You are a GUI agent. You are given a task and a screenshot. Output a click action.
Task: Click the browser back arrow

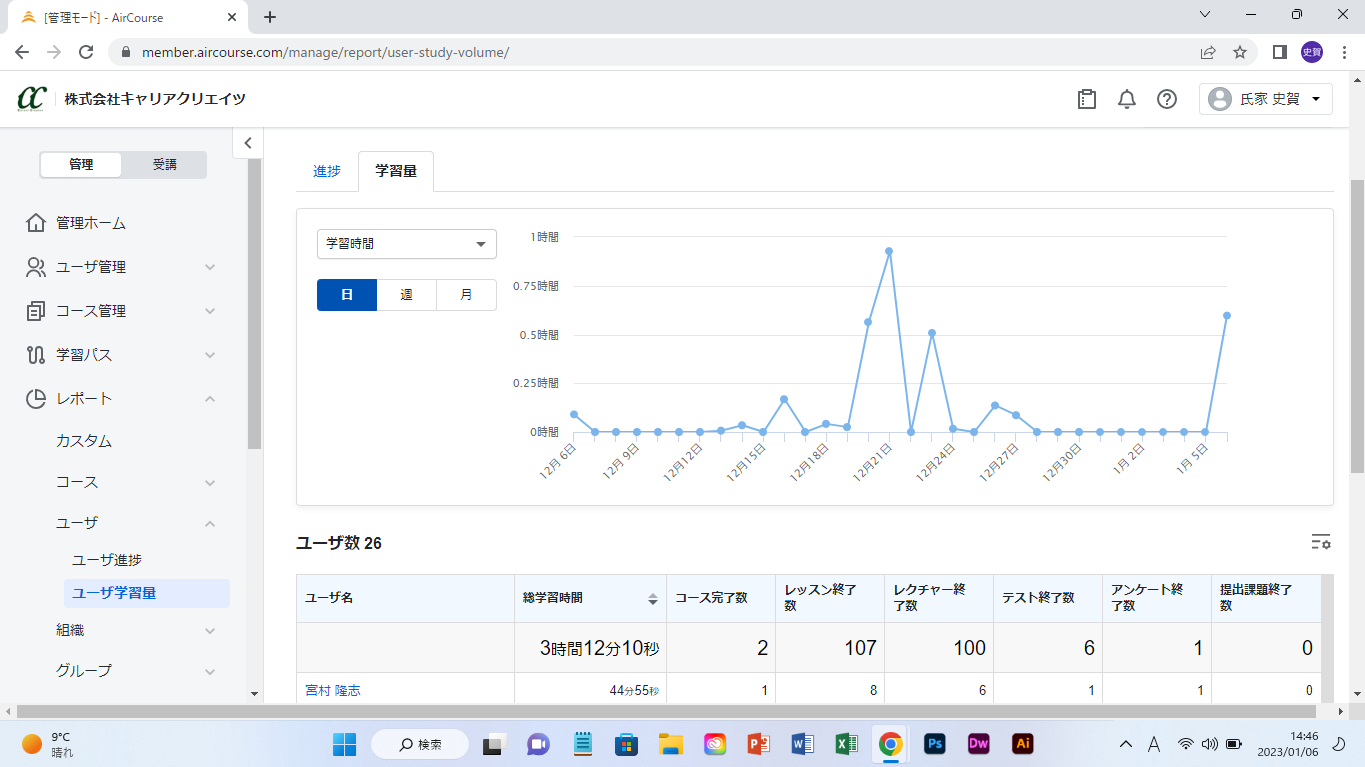point(22,52)
